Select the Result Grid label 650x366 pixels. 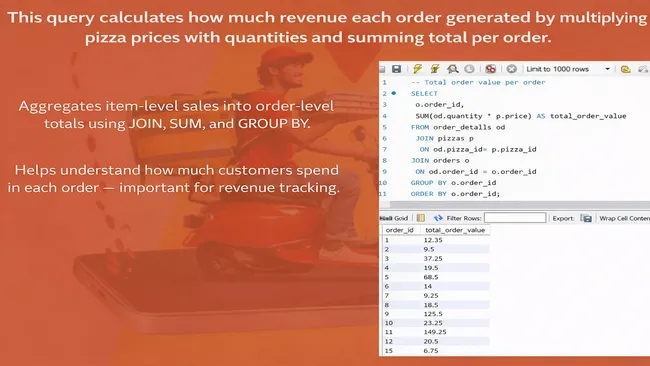pos(394,218)
